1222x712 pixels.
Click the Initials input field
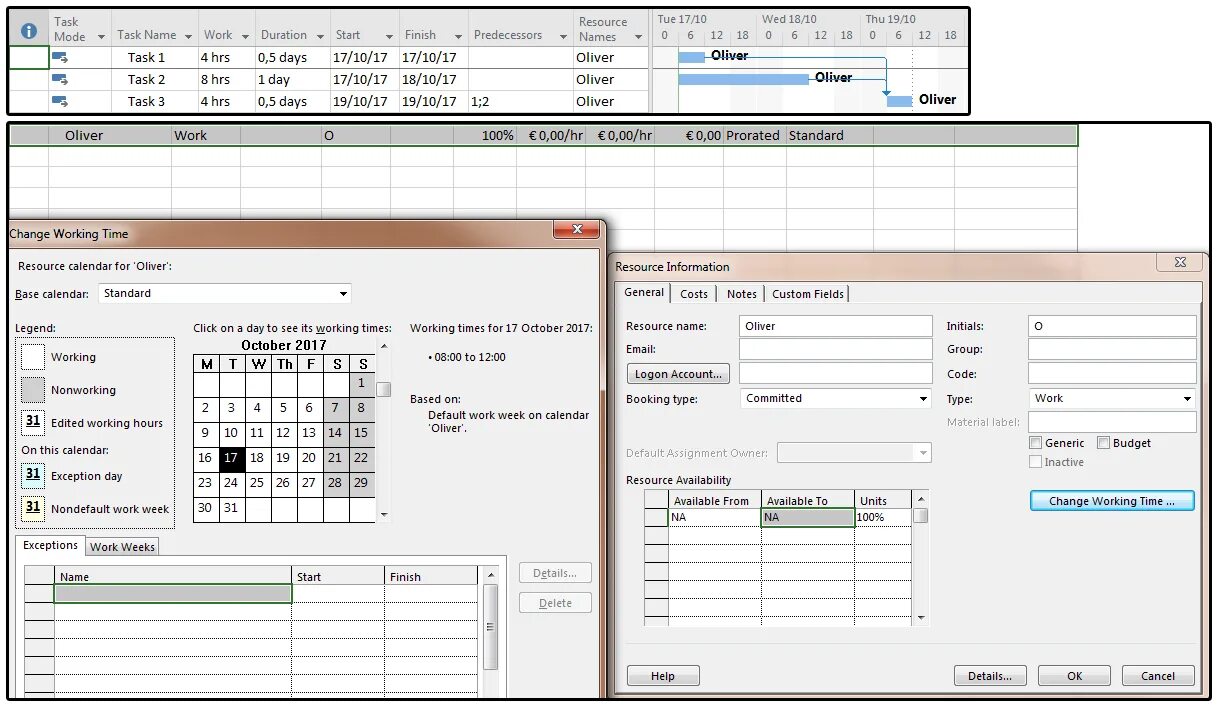1112,326
